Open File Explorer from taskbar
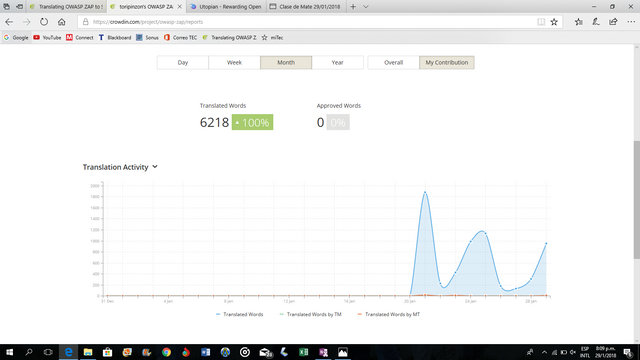640x360 pixels. coord(88,352)
